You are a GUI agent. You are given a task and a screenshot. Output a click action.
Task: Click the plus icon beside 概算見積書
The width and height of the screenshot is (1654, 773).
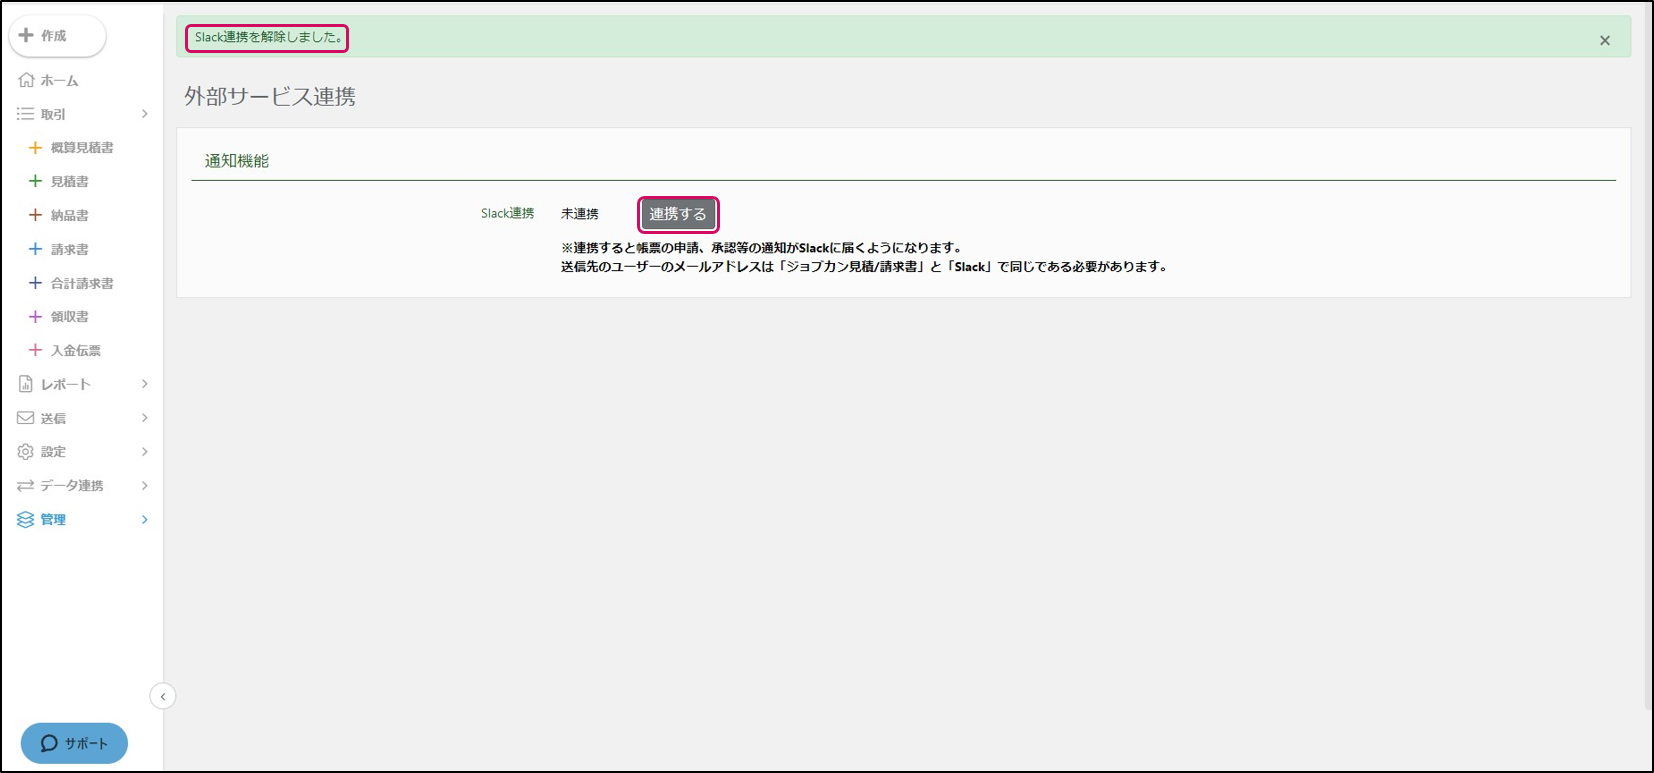35,148
